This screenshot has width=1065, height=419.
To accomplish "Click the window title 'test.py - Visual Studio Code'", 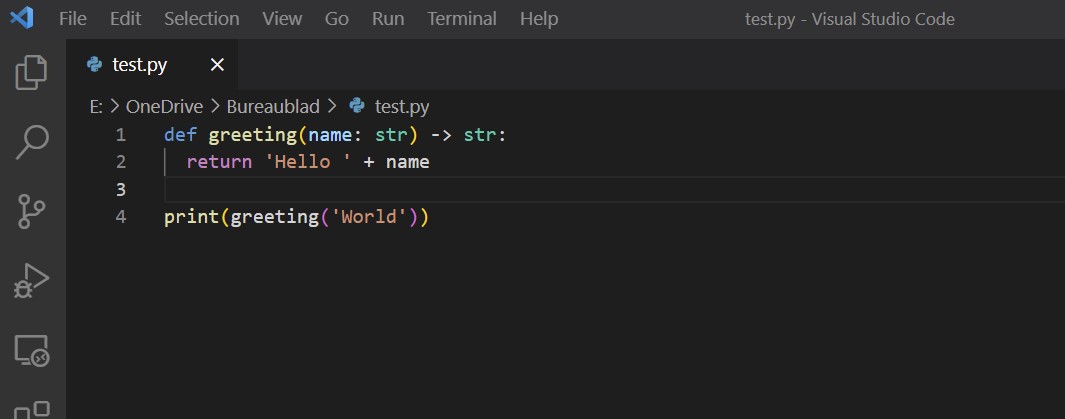I will click(850, 19).
